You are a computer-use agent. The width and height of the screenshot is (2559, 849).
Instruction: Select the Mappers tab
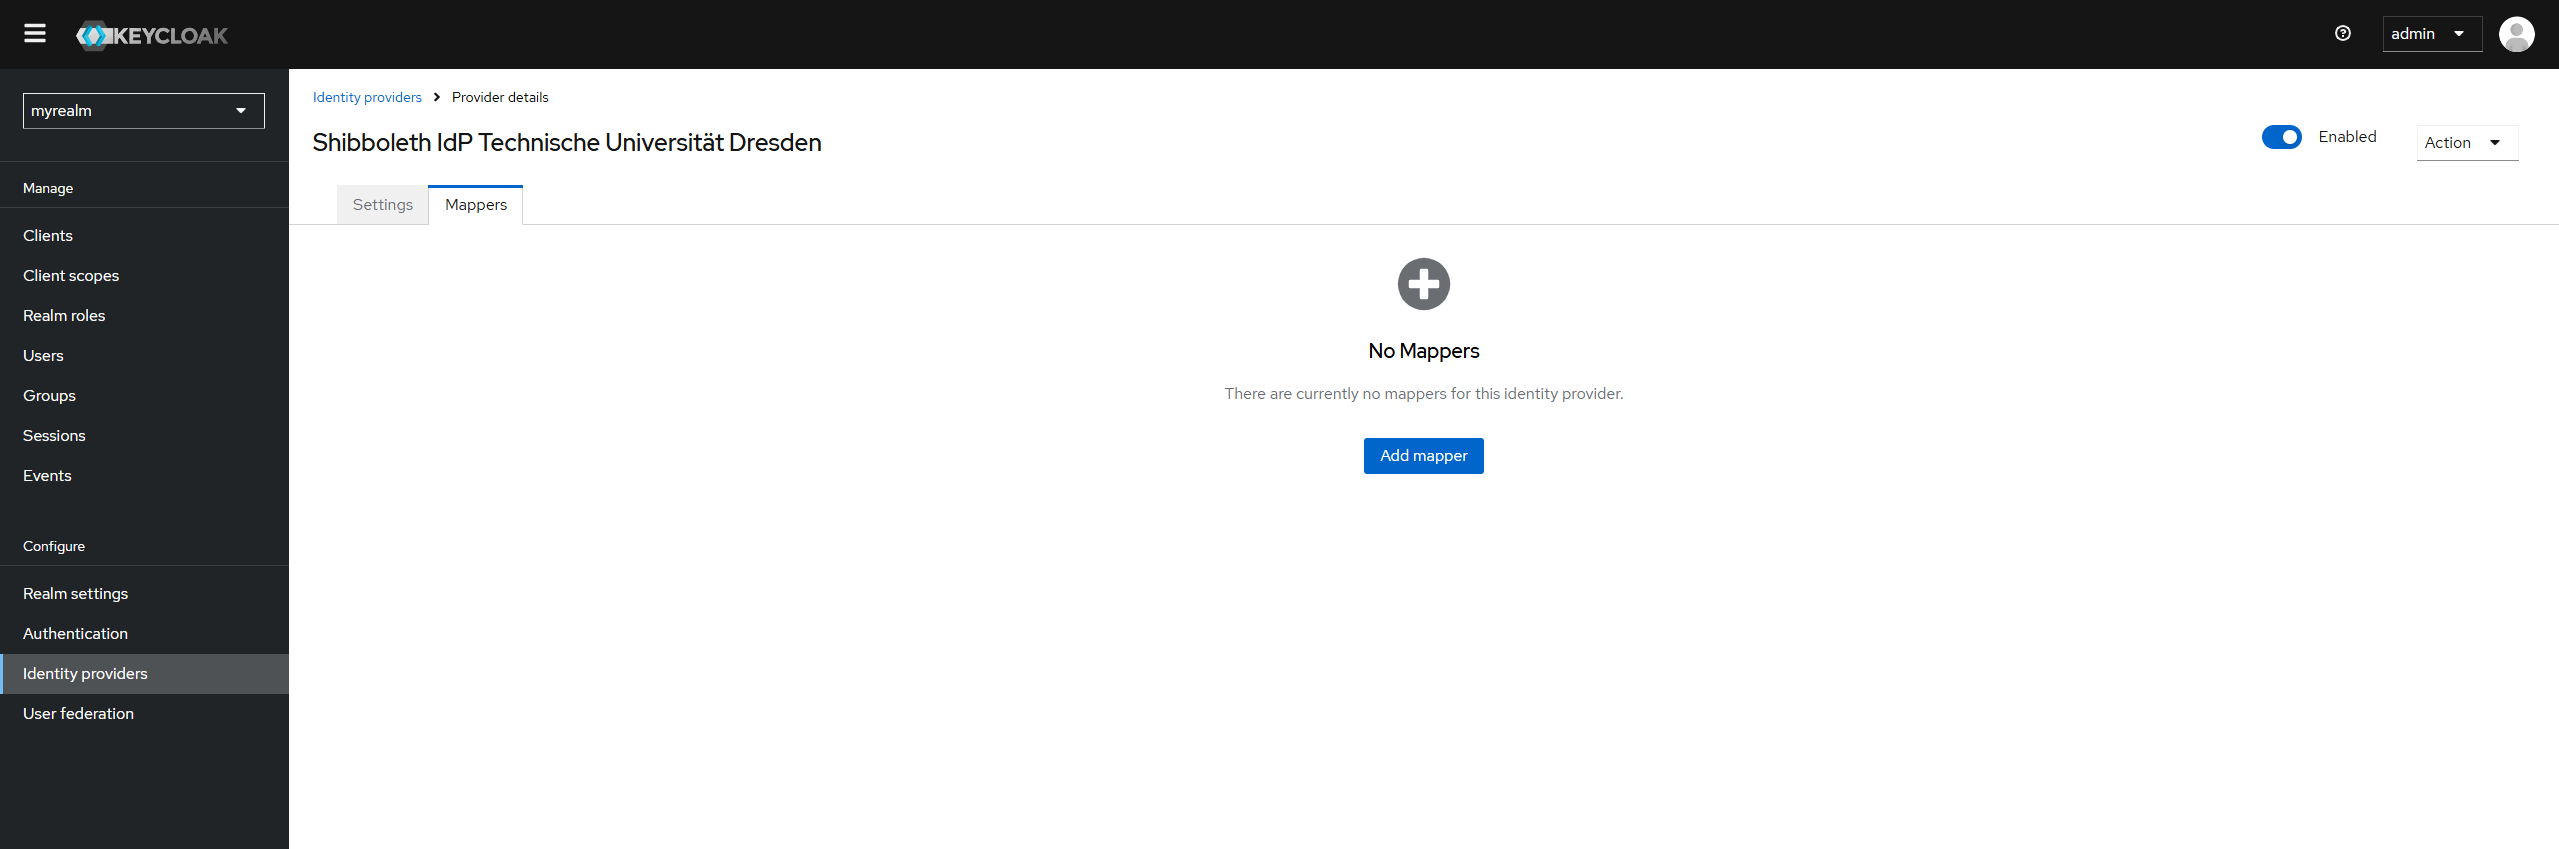point(475,205)
